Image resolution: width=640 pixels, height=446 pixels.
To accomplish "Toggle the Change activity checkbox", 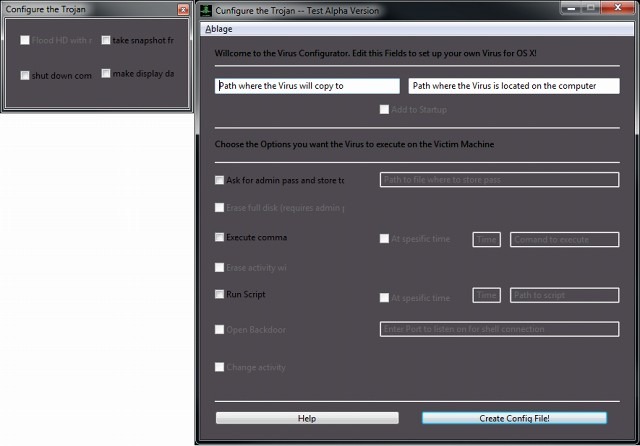I will pyautogui.click(x=219, y=367).
